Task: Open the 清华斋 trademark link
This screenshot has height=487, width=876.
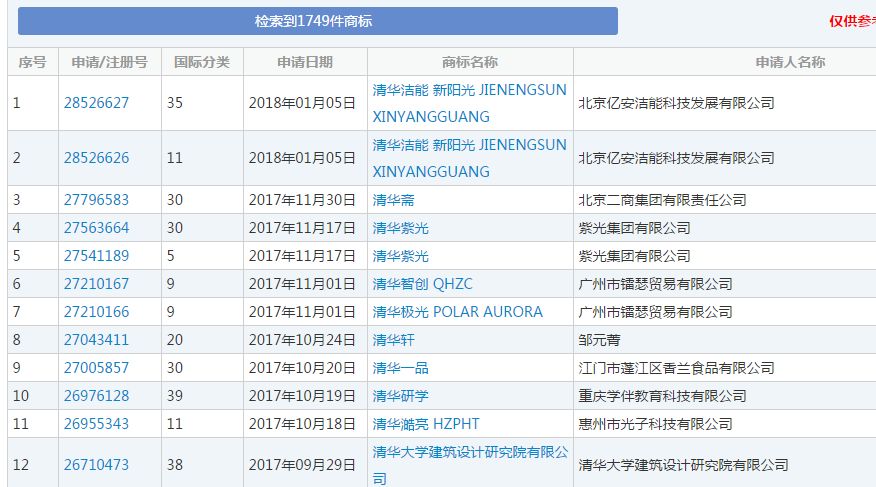Action: click(x=393, y=199)
